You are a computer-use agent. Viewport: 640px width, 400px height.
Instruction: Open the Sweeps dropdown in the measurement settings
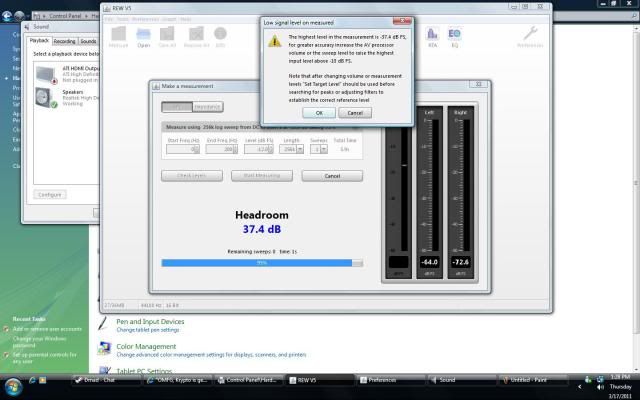324,149
